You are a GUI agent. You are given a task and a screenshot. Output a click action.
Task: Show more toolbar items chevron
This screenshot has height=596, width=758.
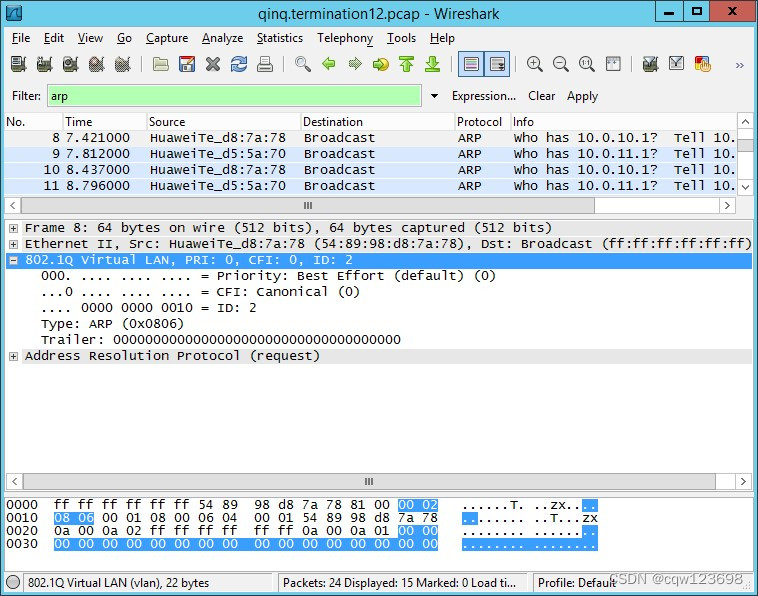[x=740, y=65]
